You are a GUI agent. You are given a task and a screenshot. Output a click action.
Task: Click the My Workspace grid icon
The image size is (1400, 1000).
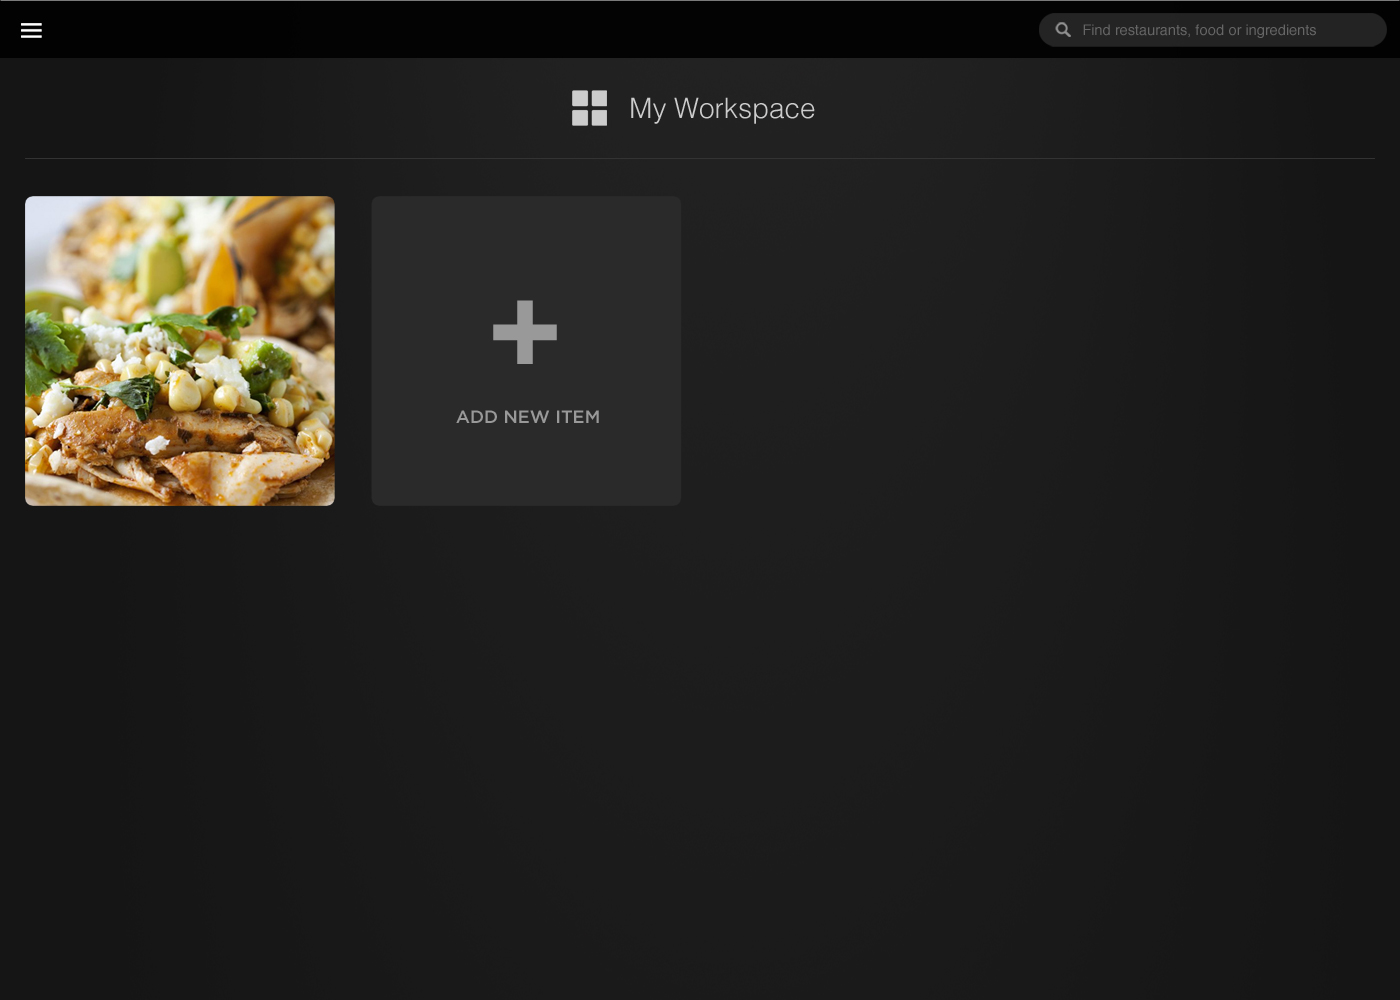pos(589,108)
